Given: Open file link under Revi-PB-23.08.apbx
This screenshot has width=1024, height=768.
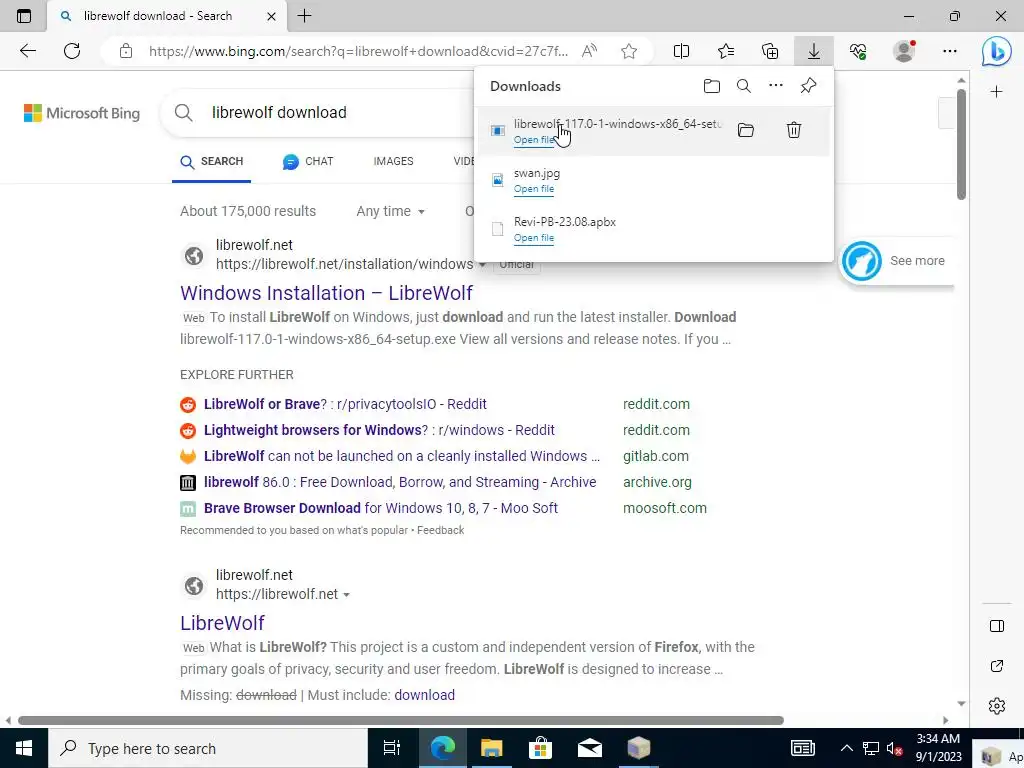Looking at the screenshot, I should click(534, 238).
